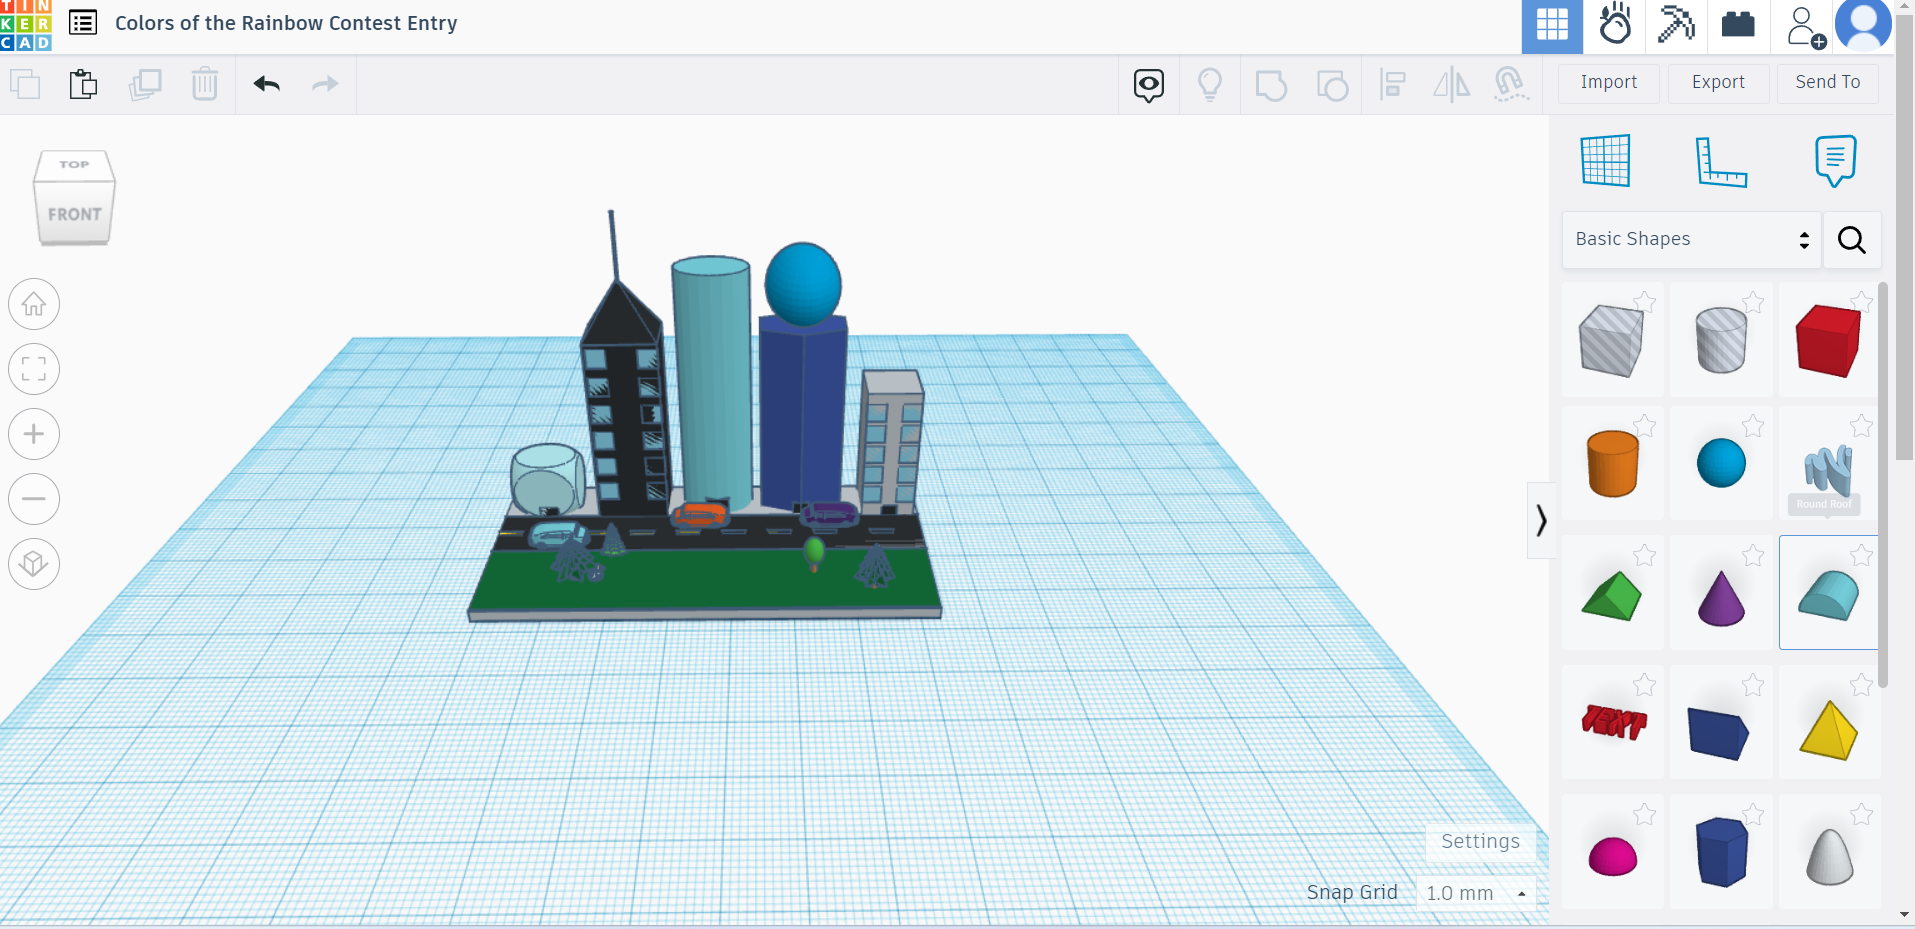This screenshot has height=929, width=1915.
Task: Open the Tinkercad designs menu
Action: [x=83, y=23]
